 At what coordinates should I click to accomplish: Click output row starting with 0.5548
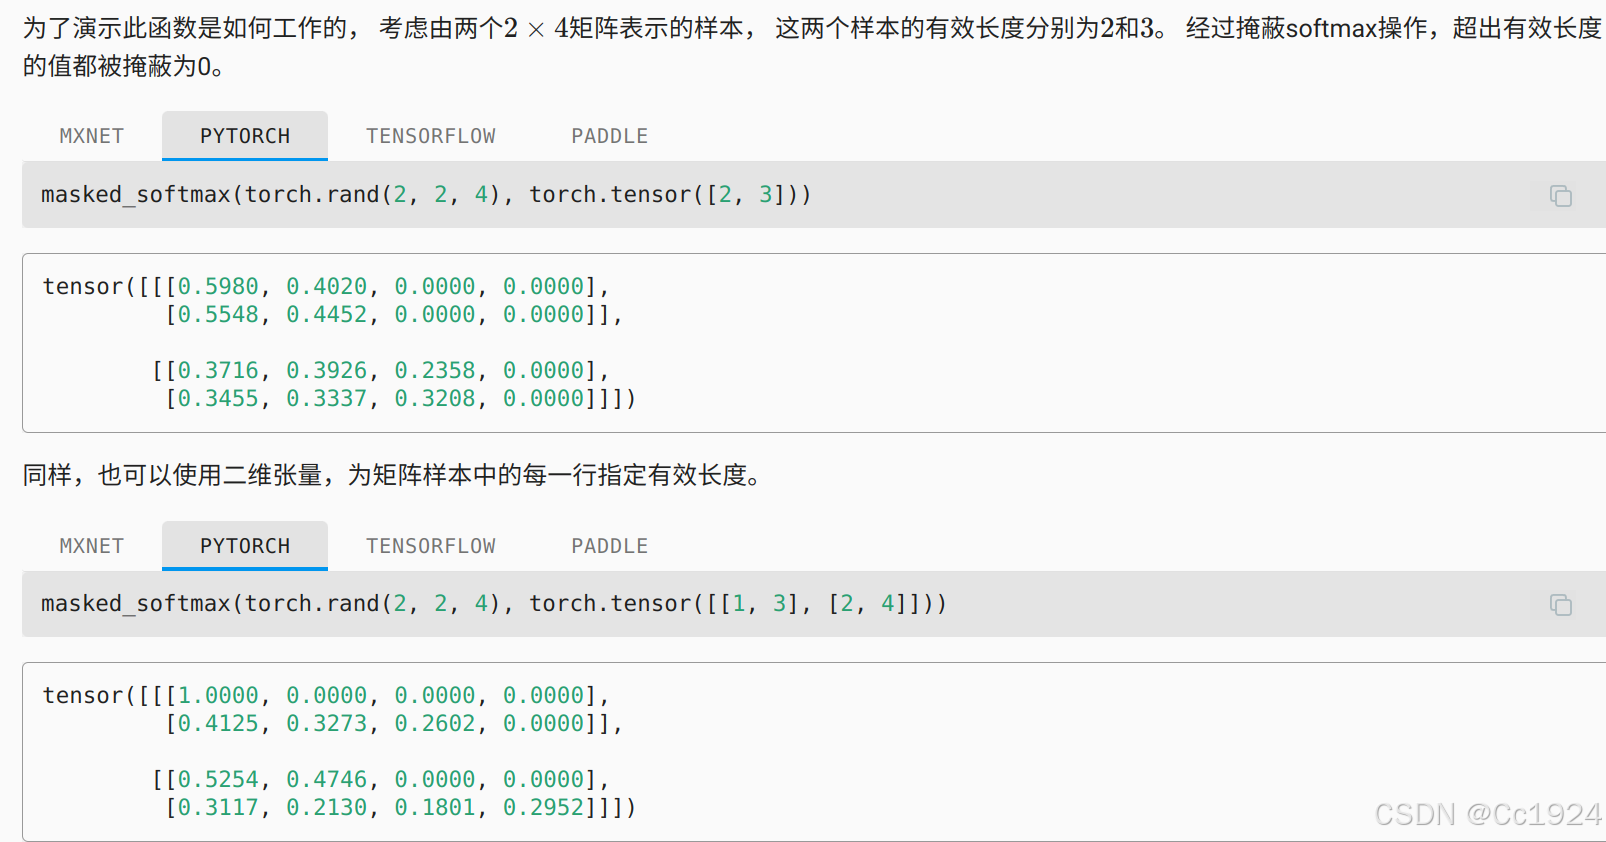[394, 315]
